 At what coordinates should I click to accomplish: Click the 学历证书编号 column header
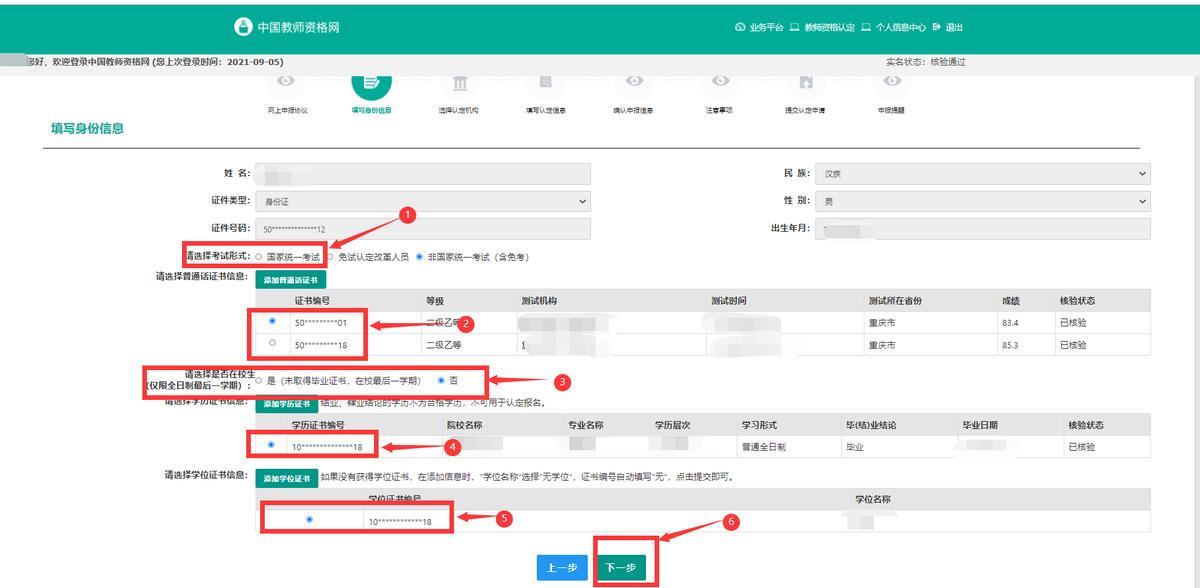pyautogui.click(x=318, y=425)
